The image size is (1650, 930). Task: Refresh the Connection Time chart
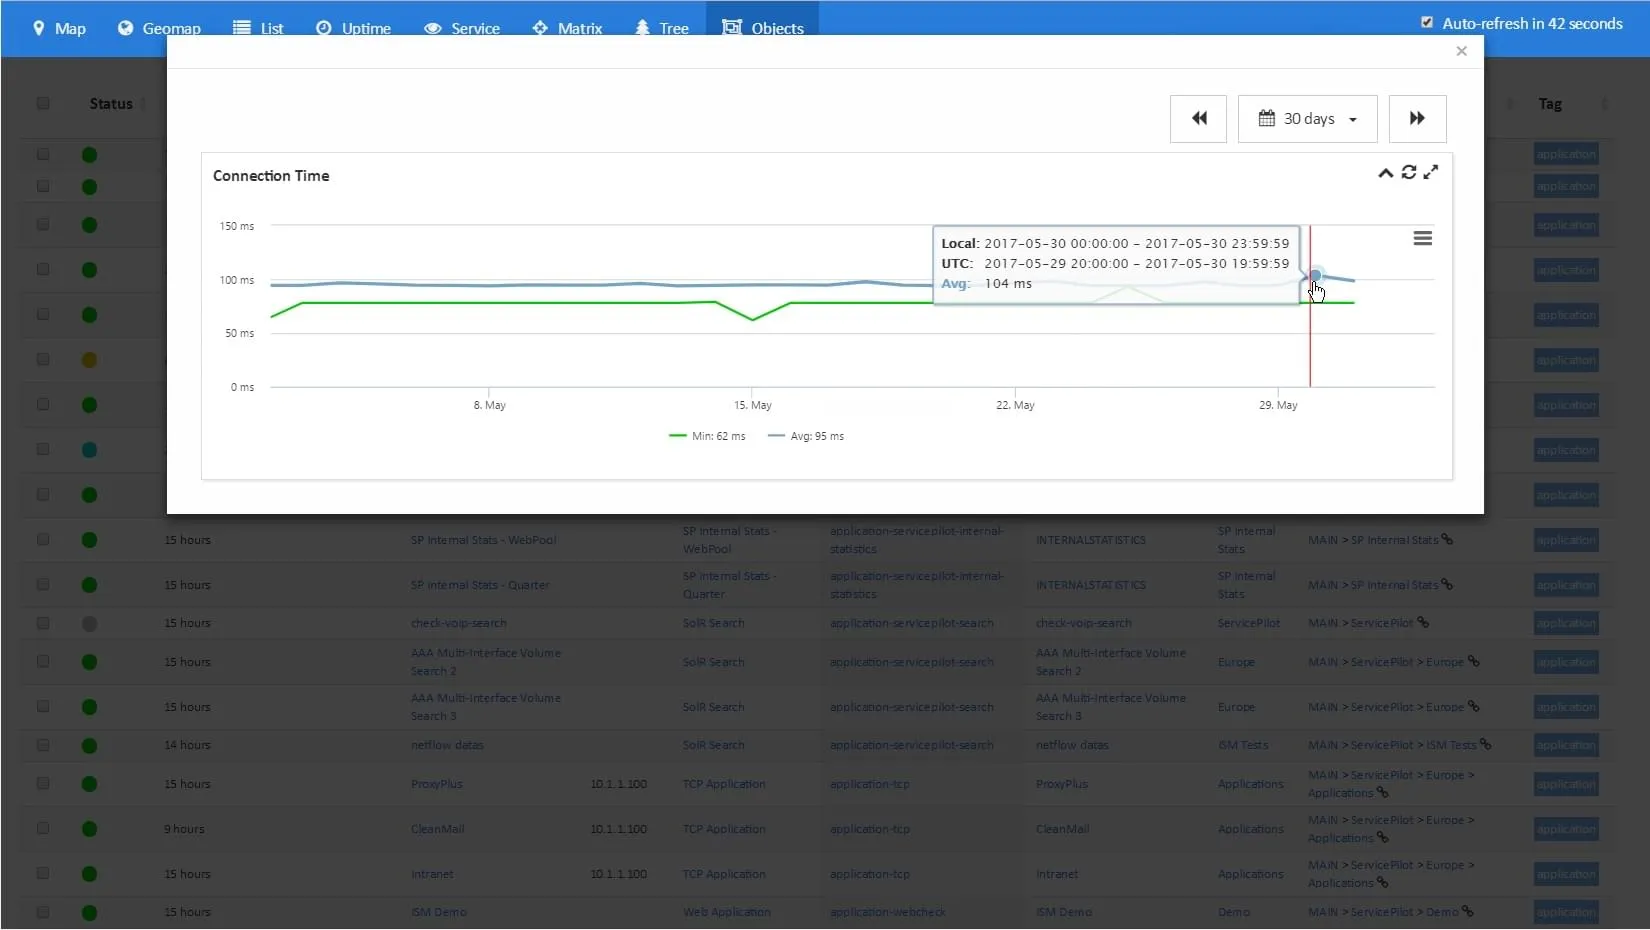(1408, 172)
